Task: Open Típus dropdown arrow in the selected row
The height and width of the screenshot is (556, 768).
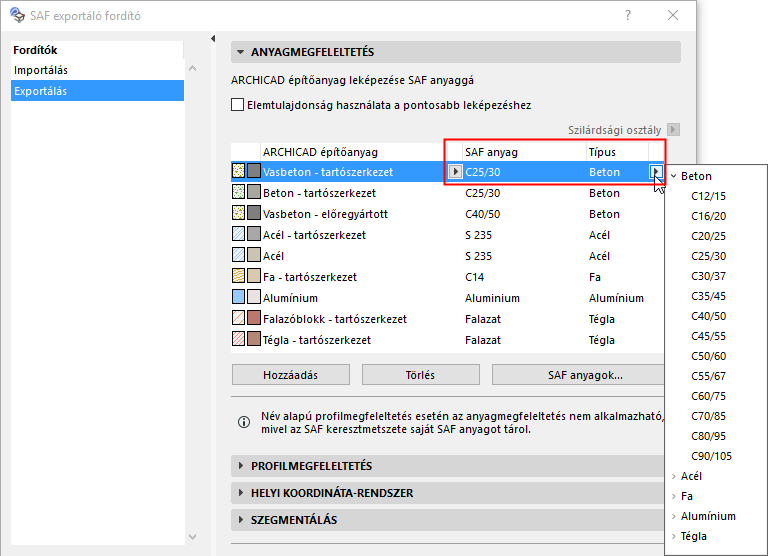Action: [656, 172]
